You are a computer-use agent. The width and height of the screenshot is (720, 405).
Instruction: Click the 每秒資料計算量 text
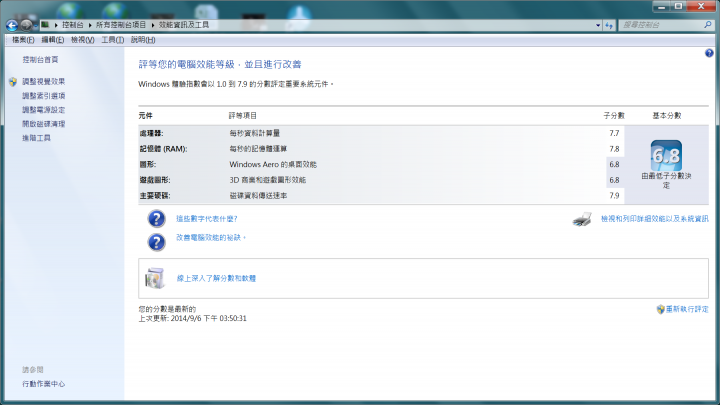[255, 133]
